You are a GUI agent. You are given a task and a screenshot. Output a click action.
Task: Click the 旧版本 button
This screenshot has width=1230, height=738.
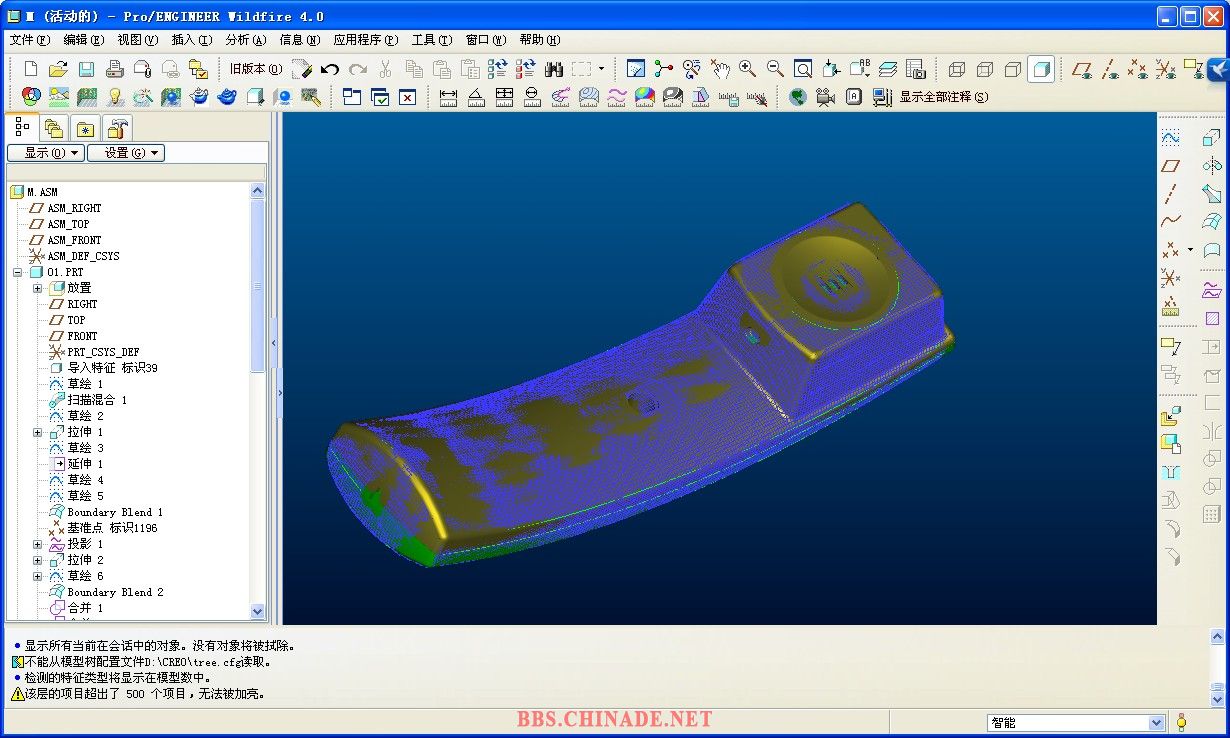pyautogui.click(x=255, y=69)
